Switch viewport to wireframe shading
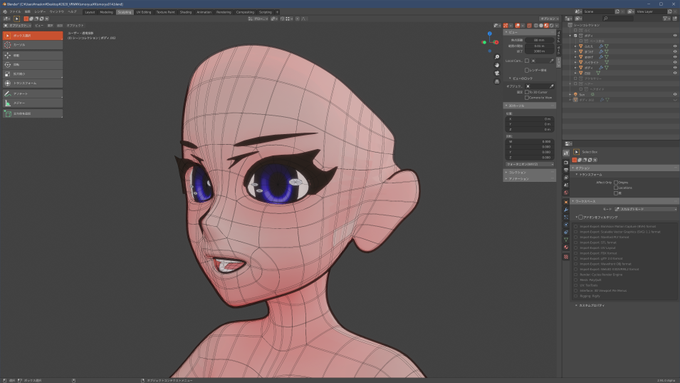 pos(536,26)
